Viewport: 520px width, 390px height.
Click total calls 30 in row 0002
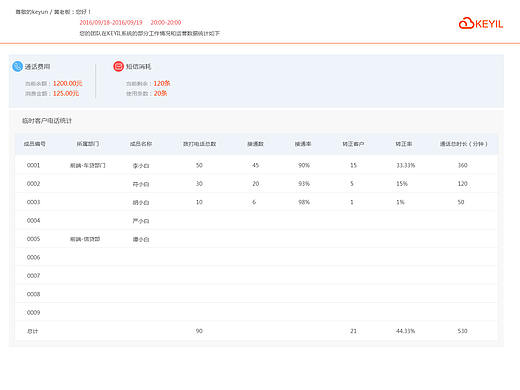(199, 184)
